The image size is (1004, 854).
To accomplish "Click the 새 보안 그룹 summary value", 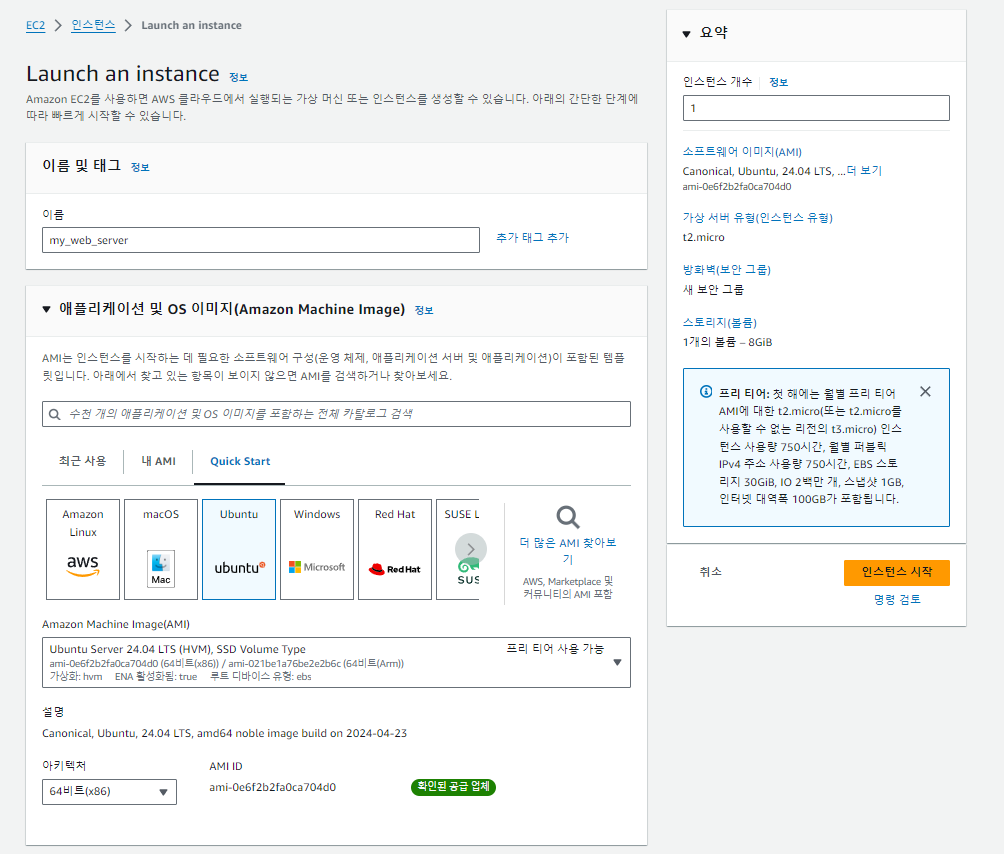I will pos(713,290).
